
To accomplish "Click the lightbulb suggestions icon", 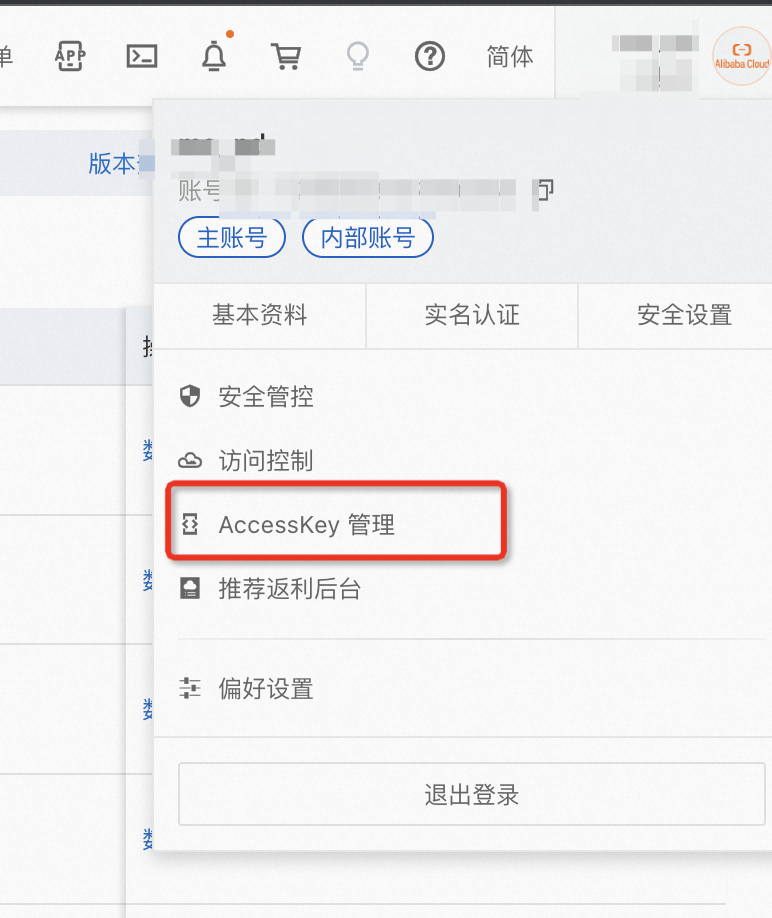I will coord(357,56).
